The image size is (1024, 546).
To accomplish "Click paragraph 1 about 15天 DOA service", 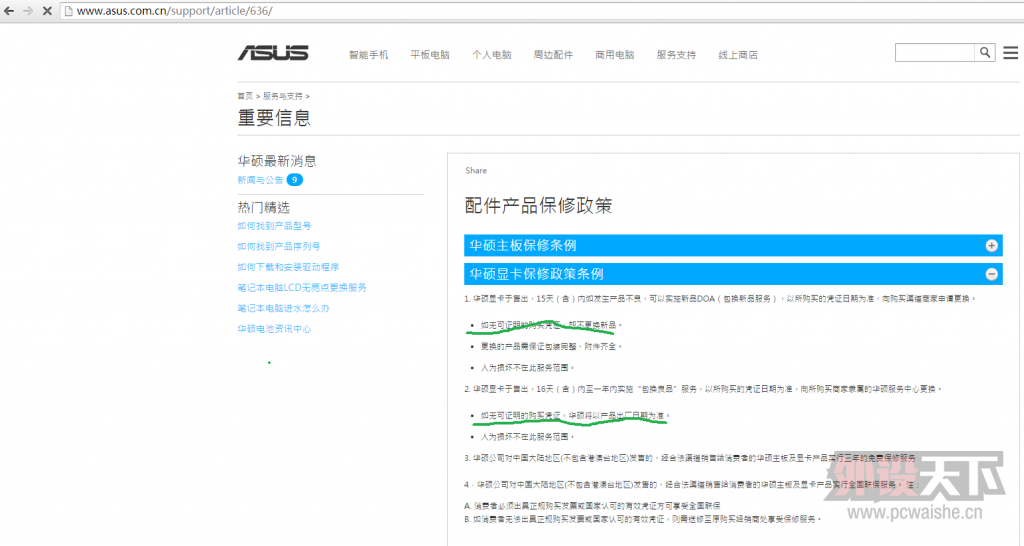I will [720, 298].
